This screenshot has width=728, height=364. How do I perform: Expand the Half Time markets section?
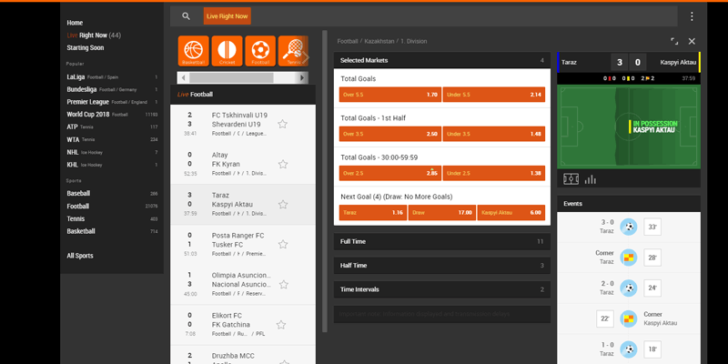point(442,266)
